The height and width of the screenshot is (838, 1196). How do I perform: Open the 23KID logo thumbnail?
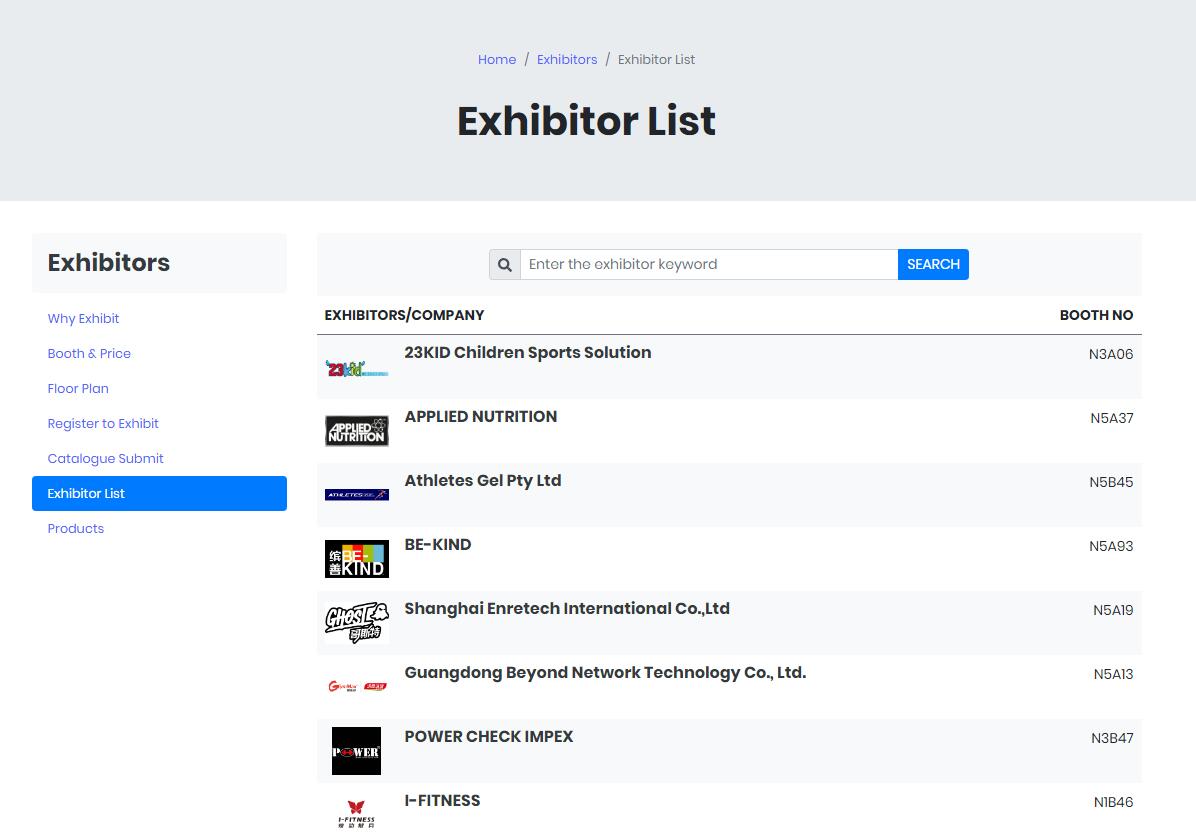pos(357,369)
